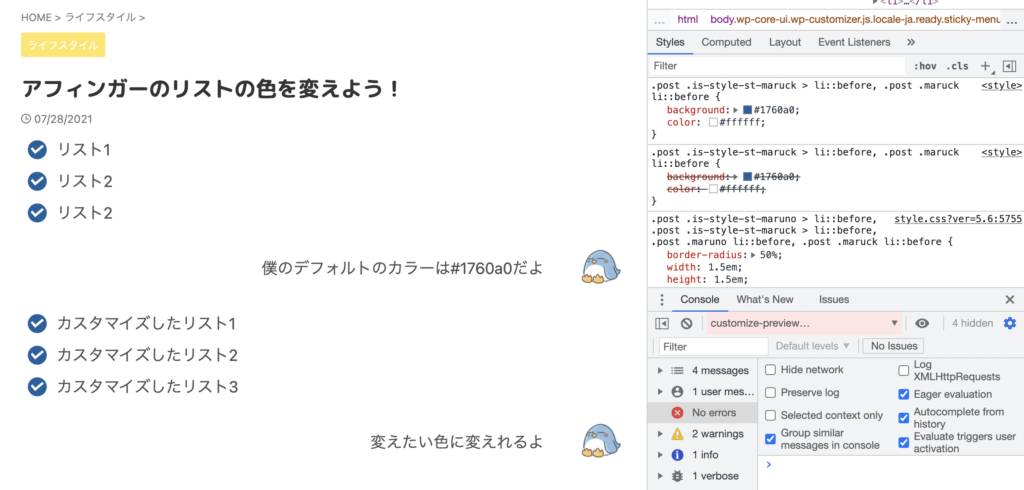
Task: Click the red No errors icon
Action: coord(677,412)
